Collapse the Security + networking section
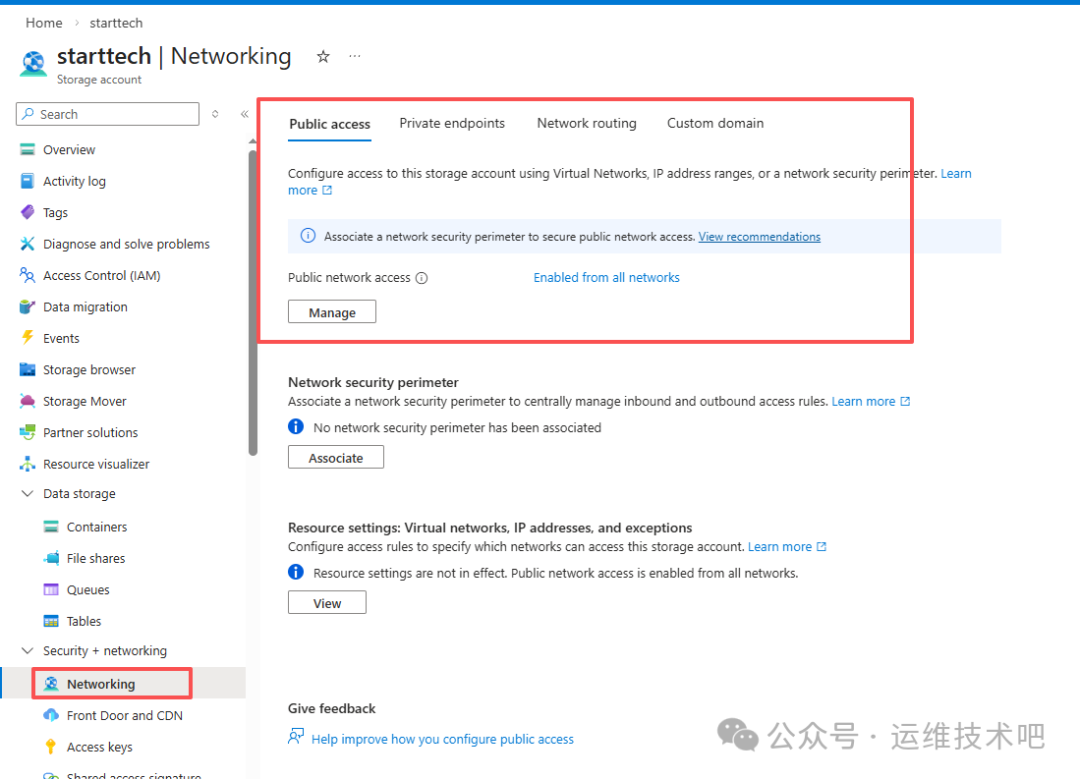 [x=28, y=651]
